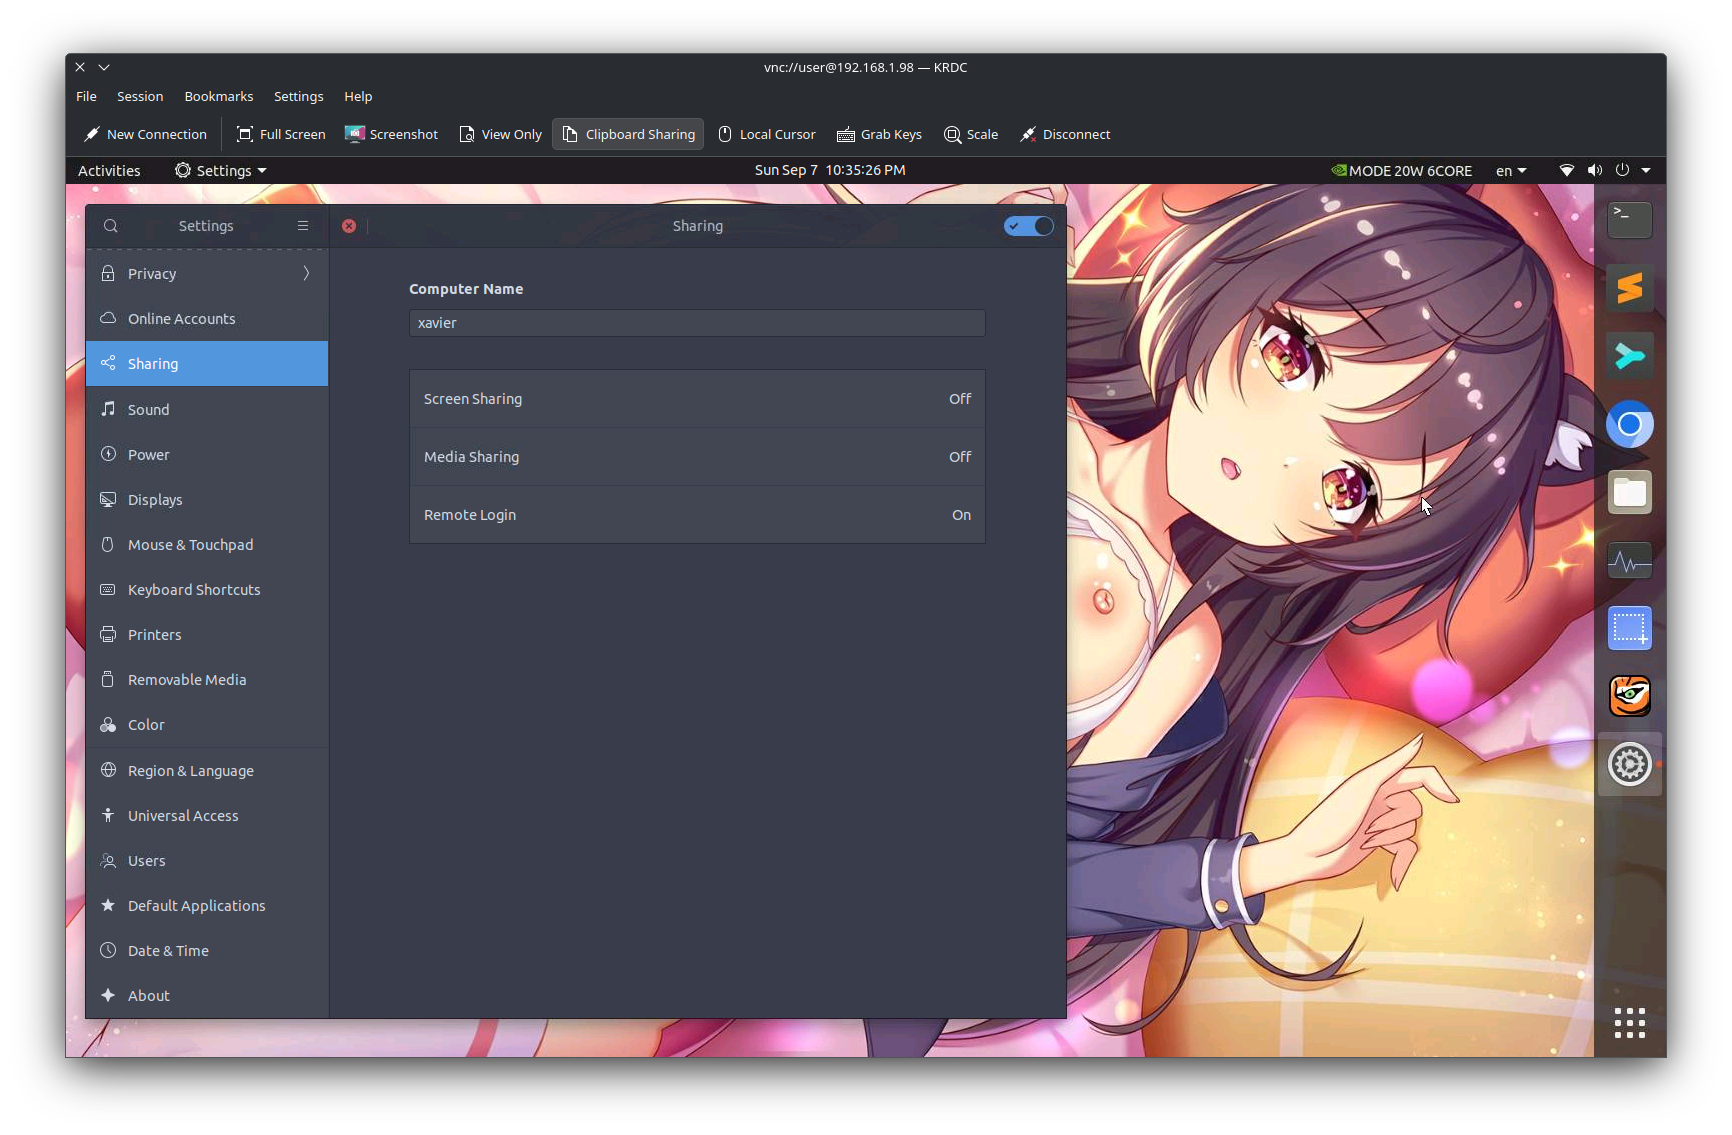Viewport: 1732px width, 1135px height.
Task: Select Default Applications in sidebar
Action: pyautogui.click(x=207, y=905)
